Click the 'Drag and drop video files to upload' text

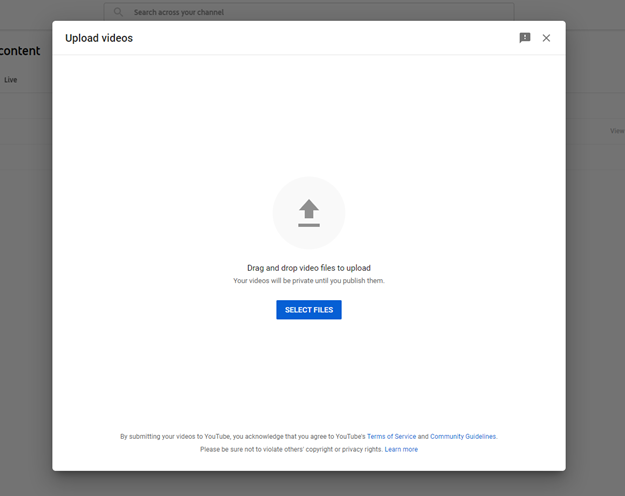coord(309,268)
